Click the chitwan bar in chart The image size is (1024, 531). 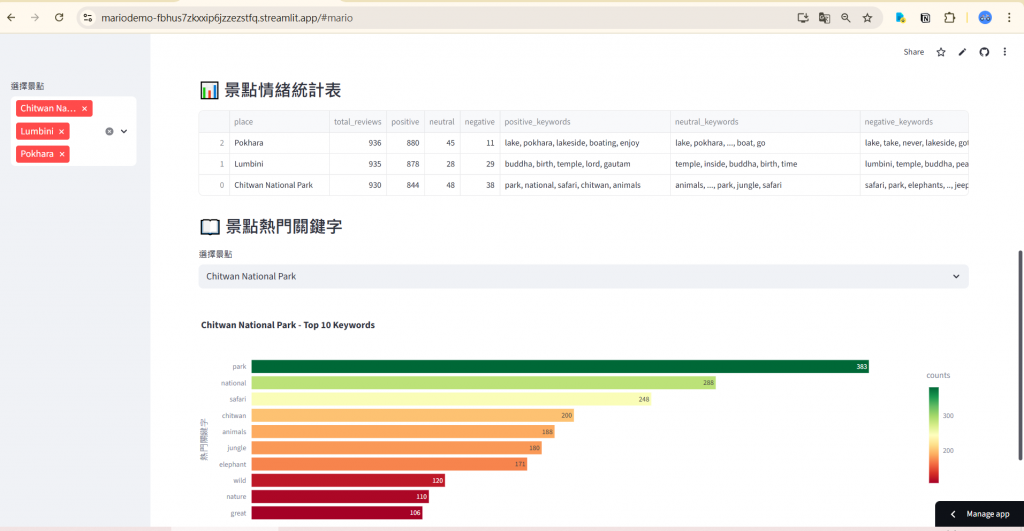[x=412, y=415]
